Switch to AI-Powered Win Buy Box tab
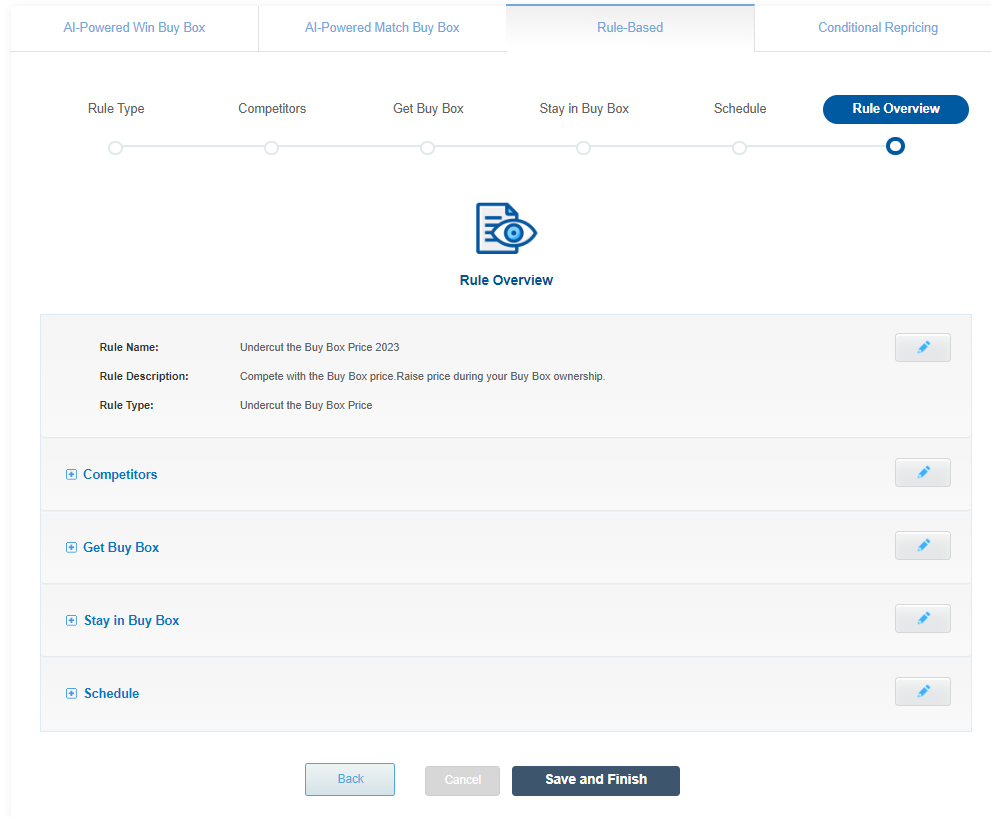 tap(134, 28)
